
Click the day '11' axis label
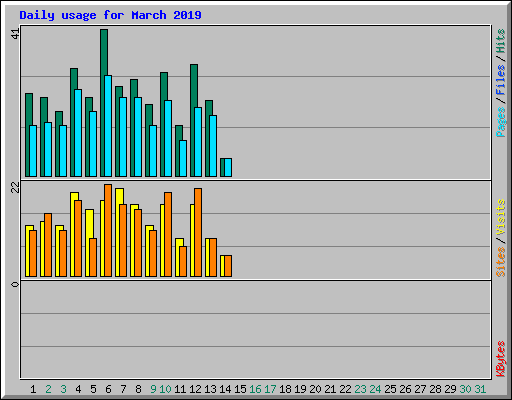(180, 389)
